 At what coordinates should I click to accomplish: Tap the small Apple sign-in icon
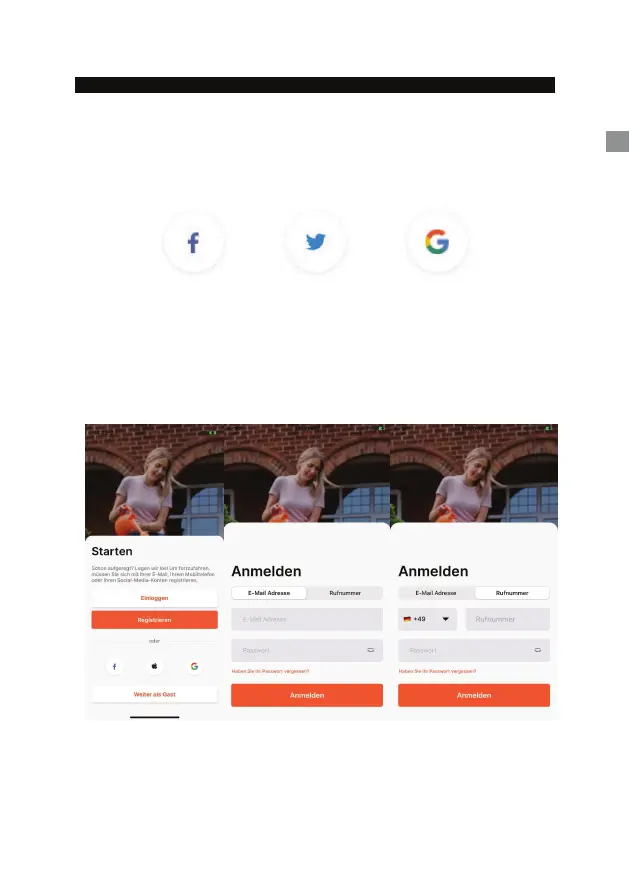pyautogui.click(x=154, y=666)
